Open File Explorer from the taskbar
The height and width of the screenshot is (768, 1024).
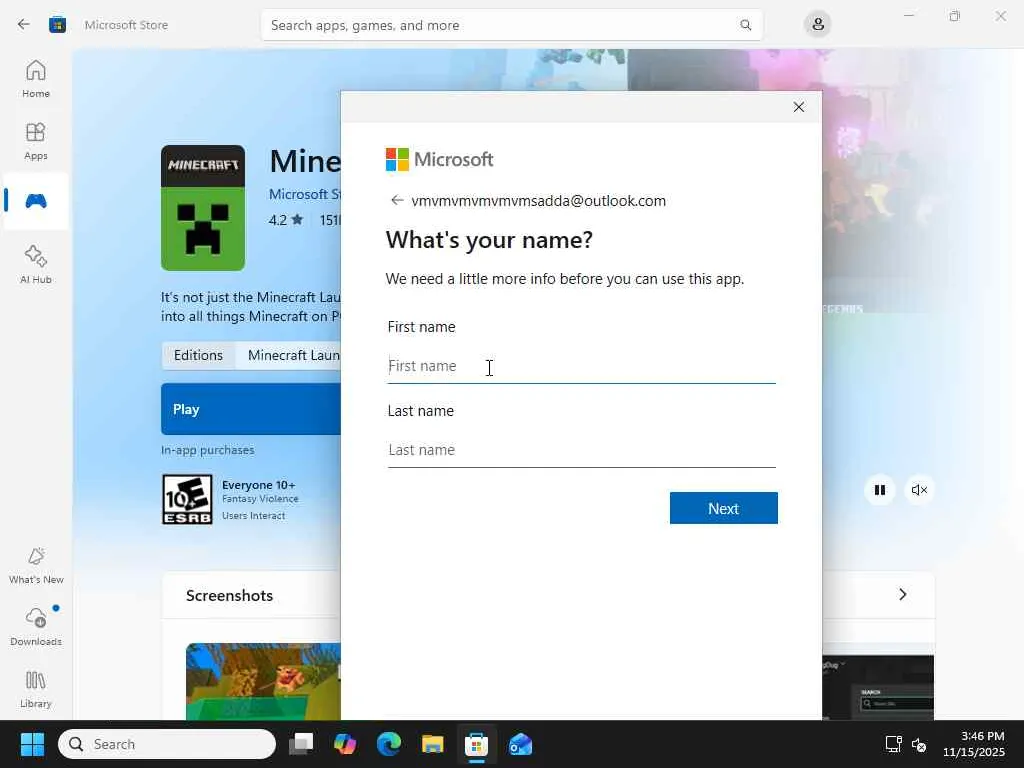(432, 744)
